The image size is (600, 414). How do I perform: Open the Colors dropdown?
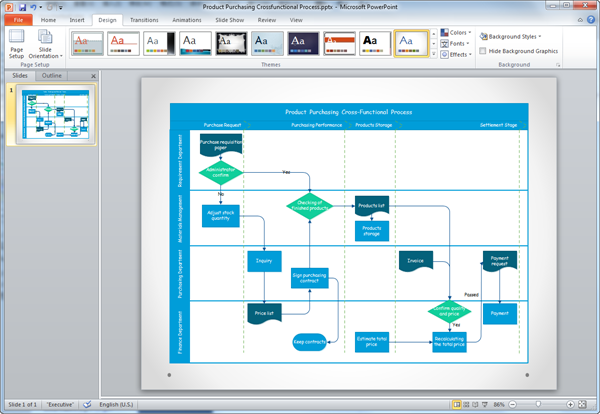[x=456, y=32]
